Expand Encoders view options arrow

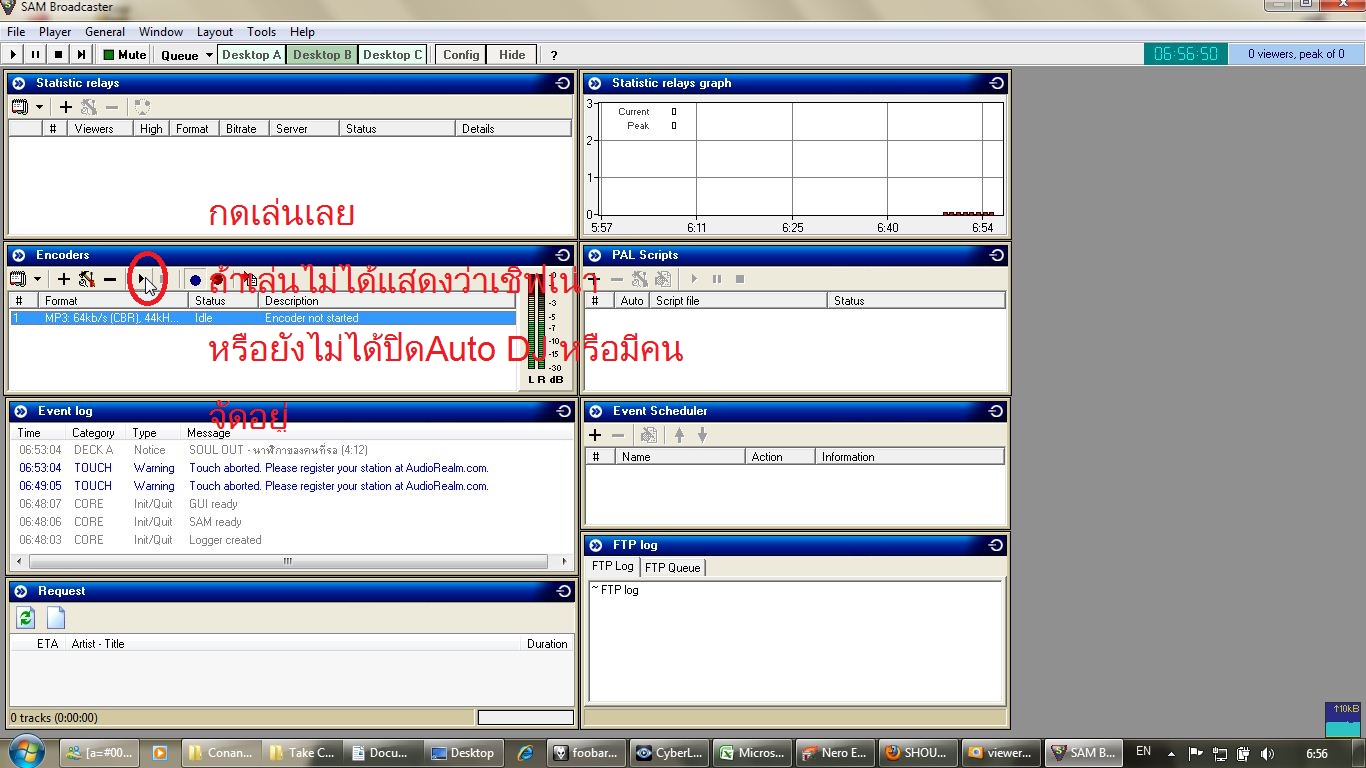pos(38,280)
